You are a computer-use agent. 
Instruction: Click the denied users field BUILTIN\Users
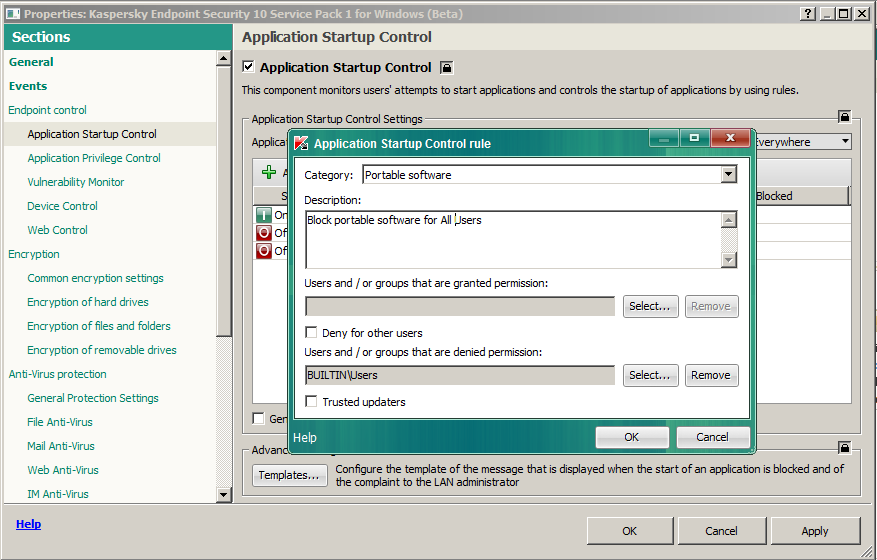point(460,375)
